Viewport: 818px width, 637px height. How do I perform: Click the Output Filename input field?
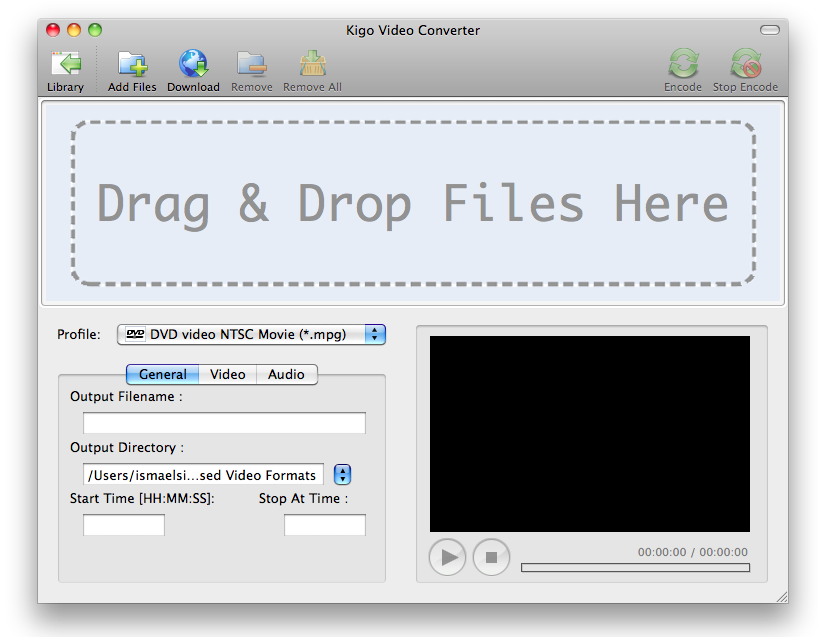click(224, 423)
